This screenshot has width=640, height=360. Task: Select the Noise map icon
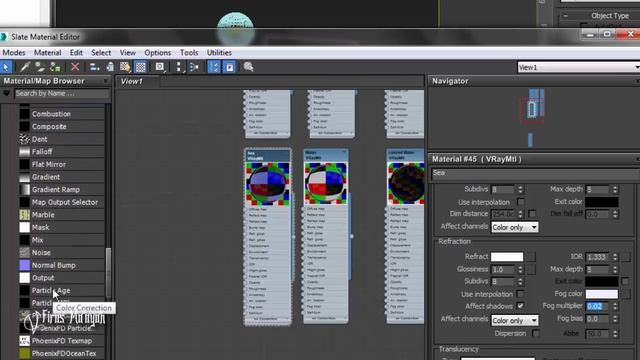click(x=24, y=253)
